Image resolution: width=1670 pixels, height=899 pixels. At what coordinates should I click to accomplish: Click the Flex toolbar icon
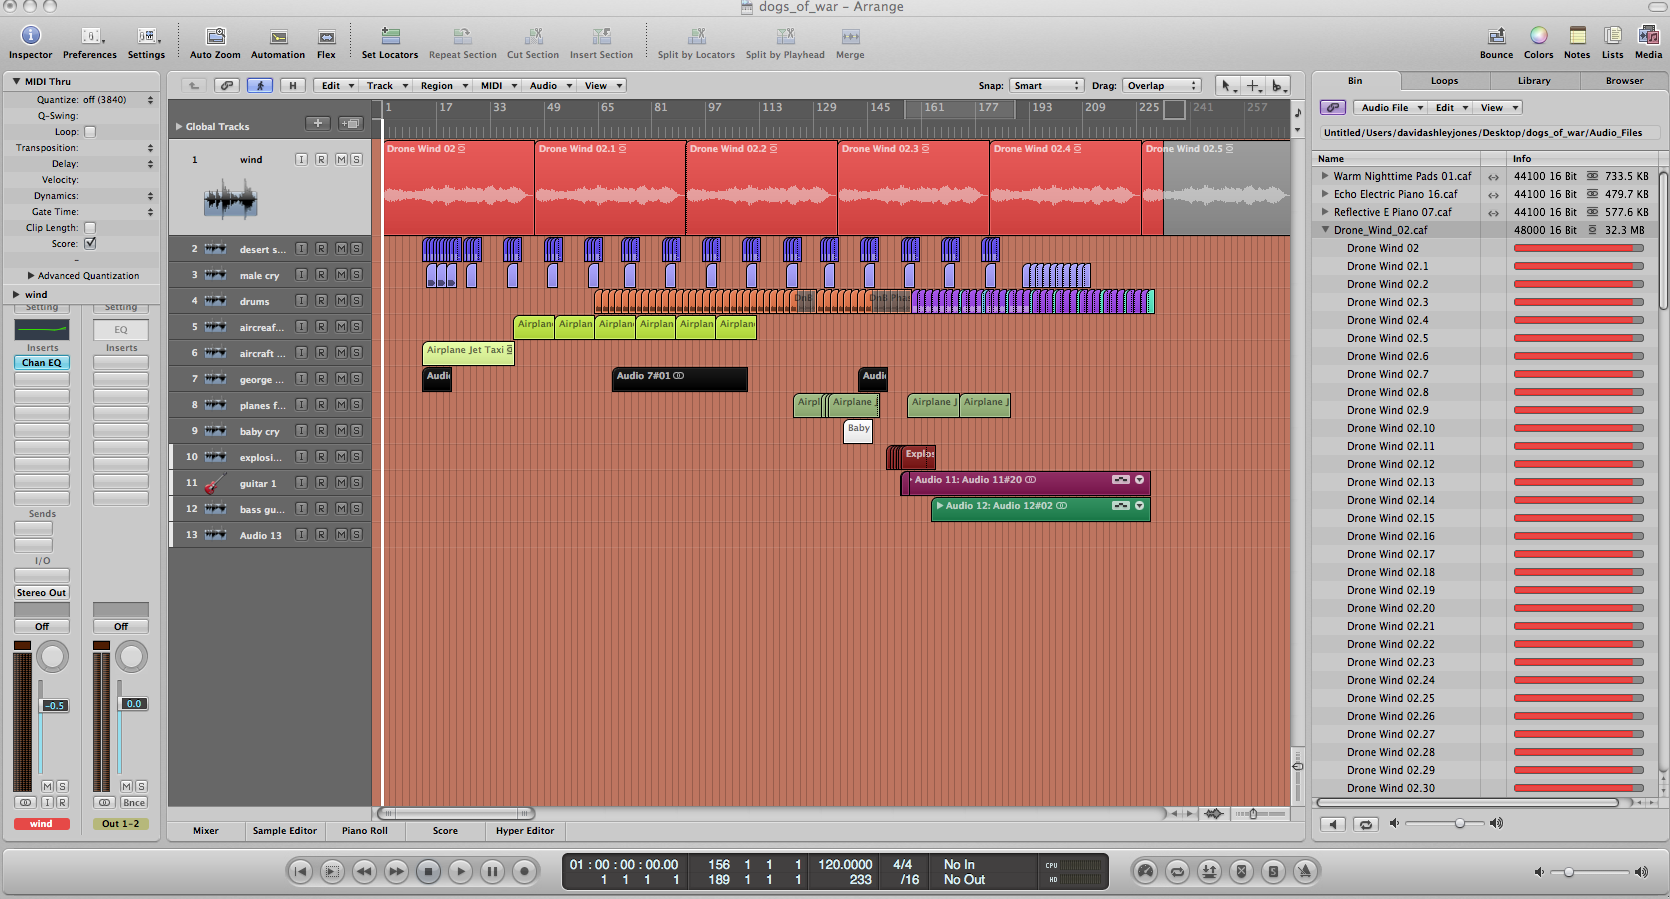tap(326, 37)
